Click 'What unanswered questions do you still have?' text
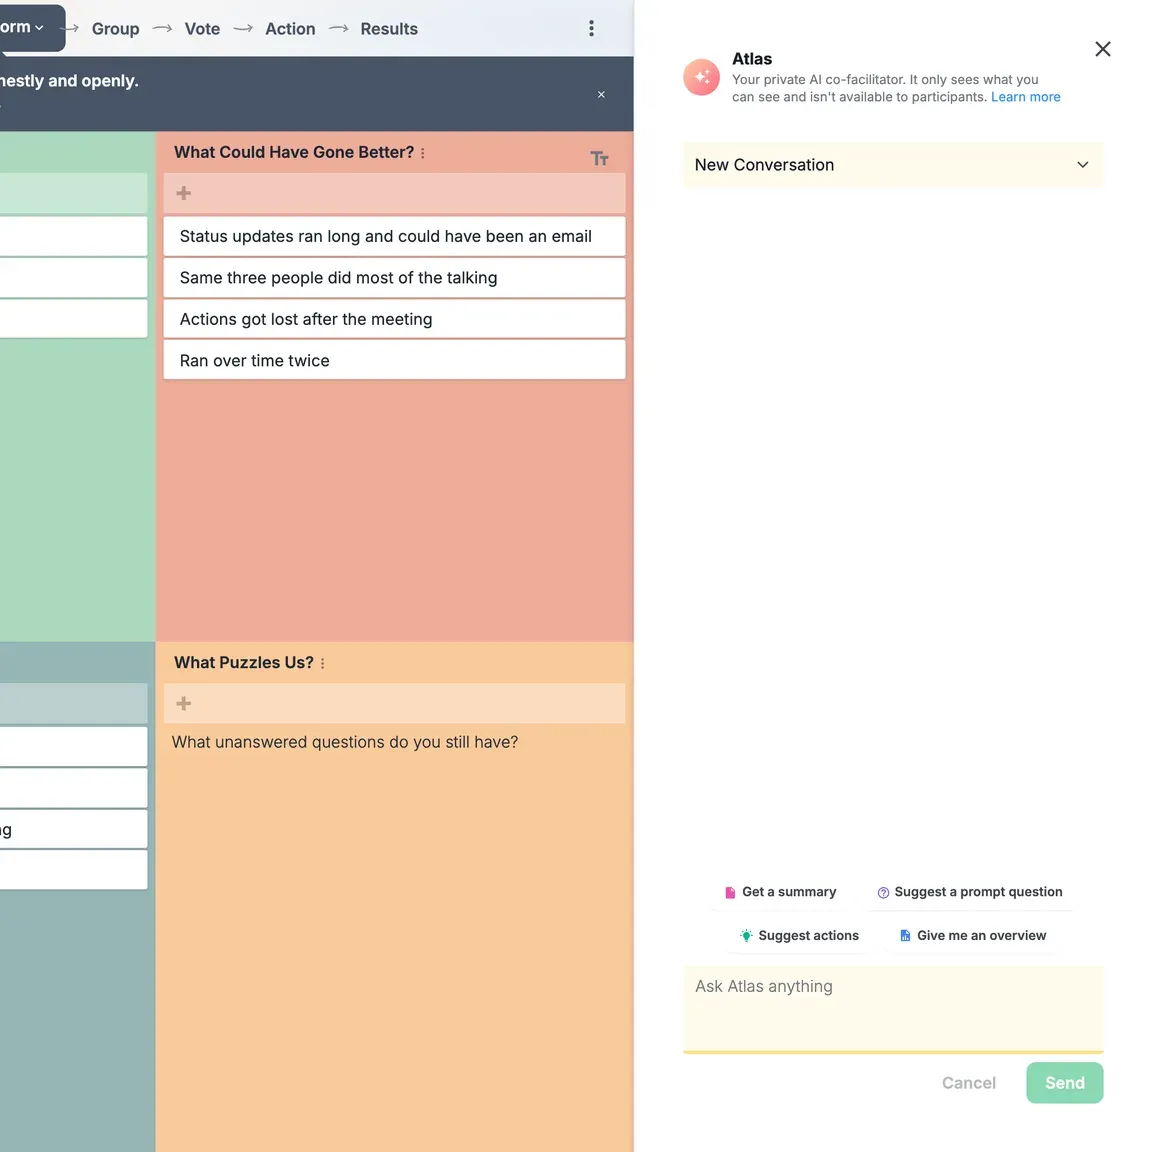The height and width of the screenshot is (1152, 1152). click(345, 743)
